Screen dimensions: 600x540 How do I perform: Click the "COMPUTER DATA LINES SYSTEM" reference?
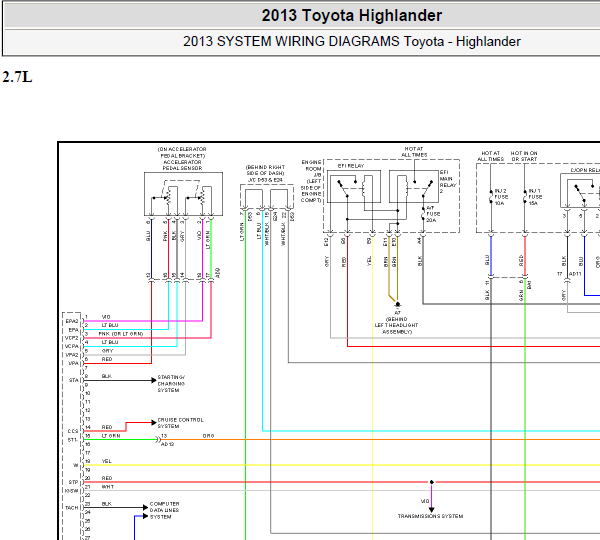(164, 510)
